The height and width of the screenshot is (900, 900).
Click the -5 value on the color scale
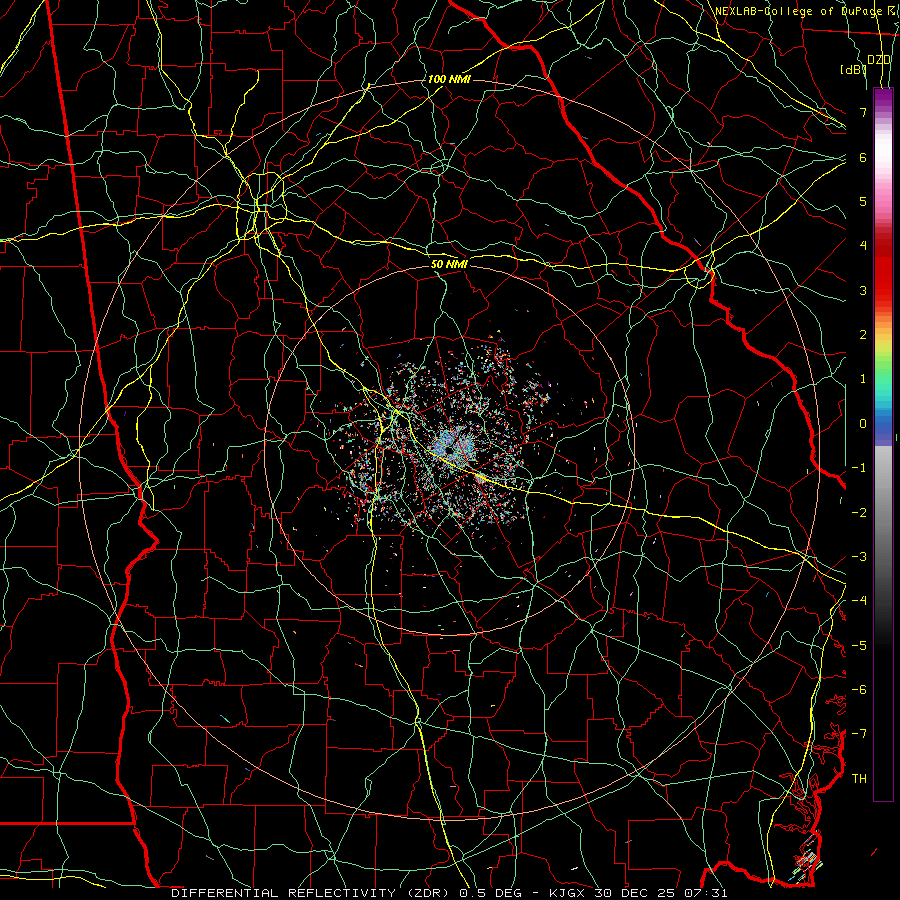tap(859, 646)
